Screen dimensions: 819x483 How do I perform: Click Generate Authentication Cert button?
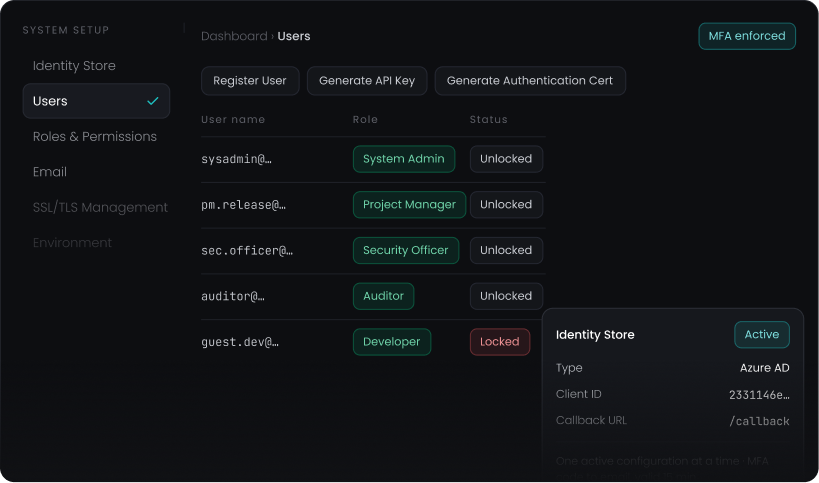[x=530, y=81]
